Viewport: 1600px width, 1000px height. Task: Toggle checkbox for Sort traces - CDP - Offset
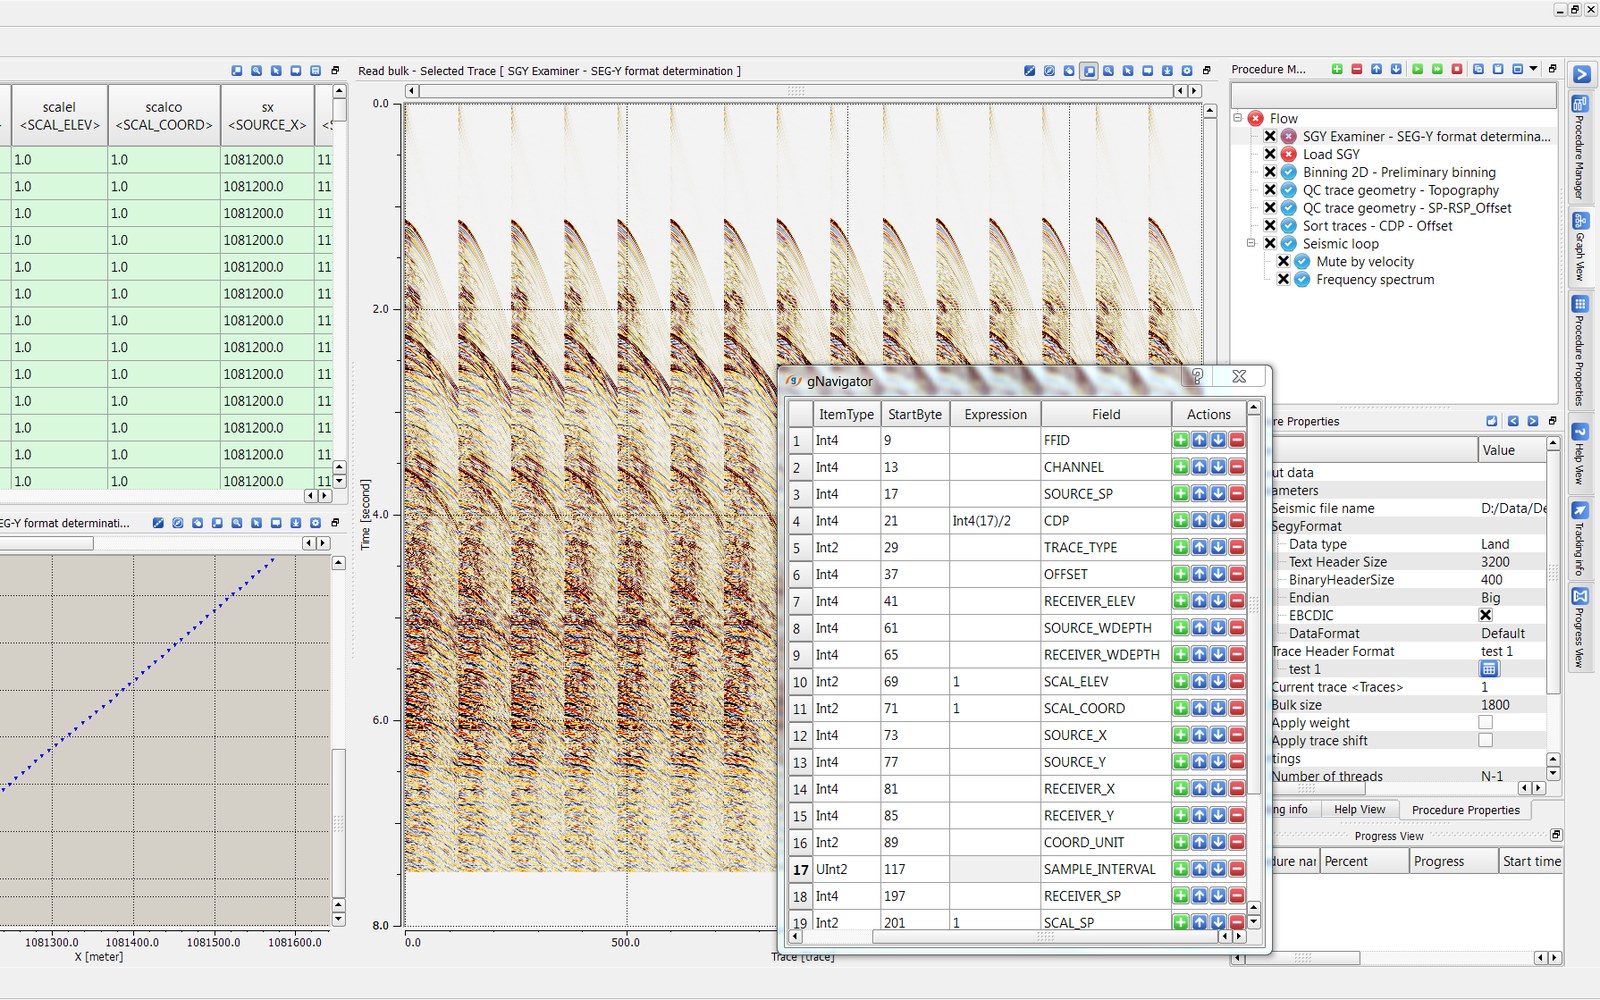(1270, 226)
